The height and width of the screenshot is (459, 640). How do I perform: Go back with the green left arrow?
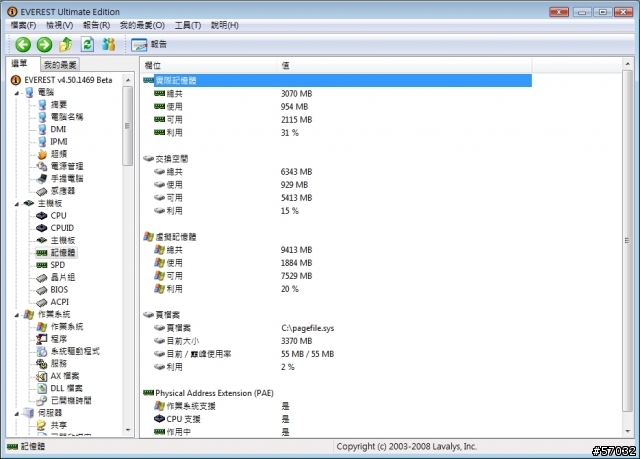coord(23,44)
